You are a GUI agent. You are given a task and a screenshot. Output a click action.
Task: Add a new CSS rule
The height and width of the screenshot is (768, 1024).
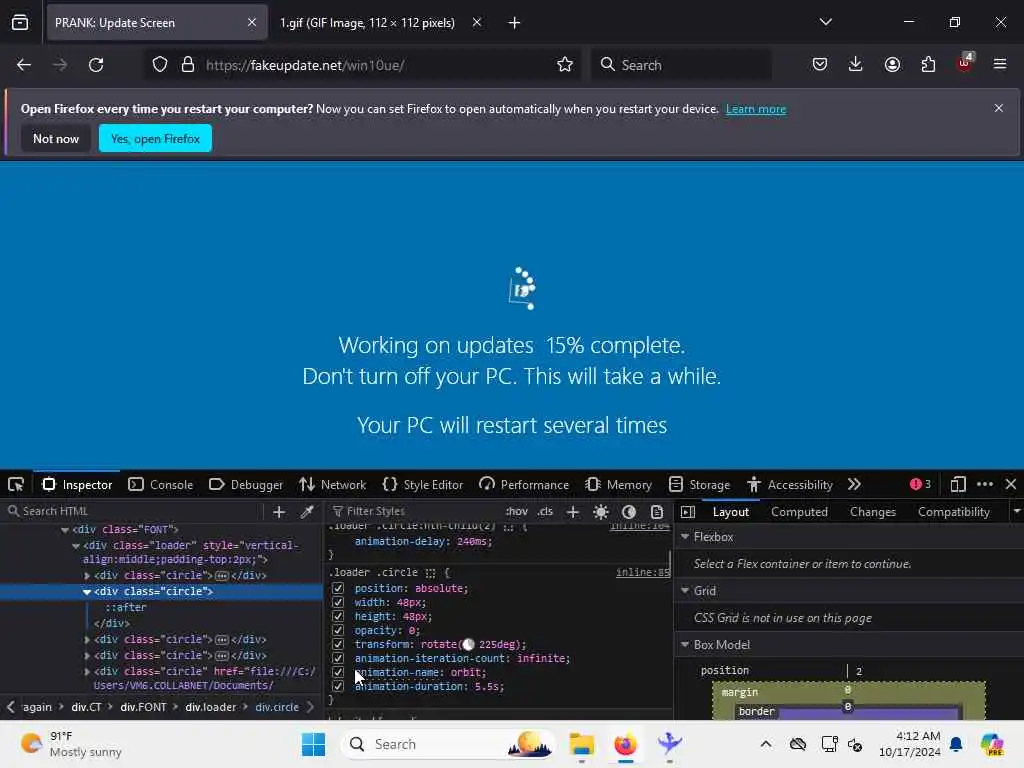point(573,512)
